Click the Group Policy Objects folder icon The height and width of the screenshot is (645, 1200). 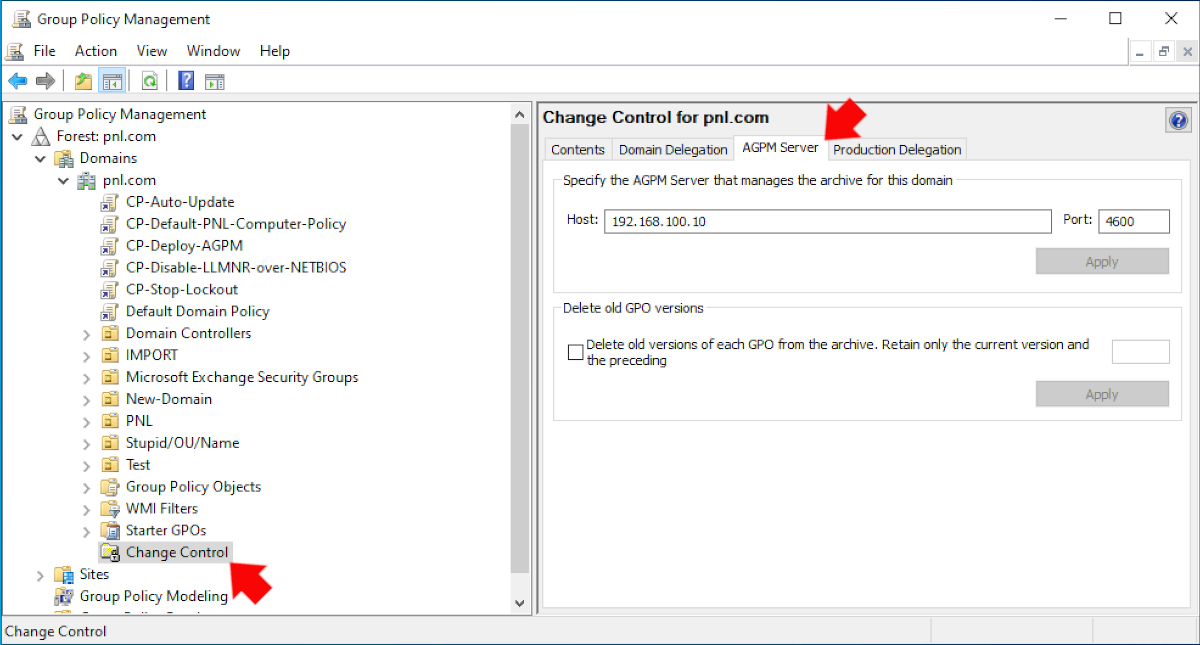111,487
